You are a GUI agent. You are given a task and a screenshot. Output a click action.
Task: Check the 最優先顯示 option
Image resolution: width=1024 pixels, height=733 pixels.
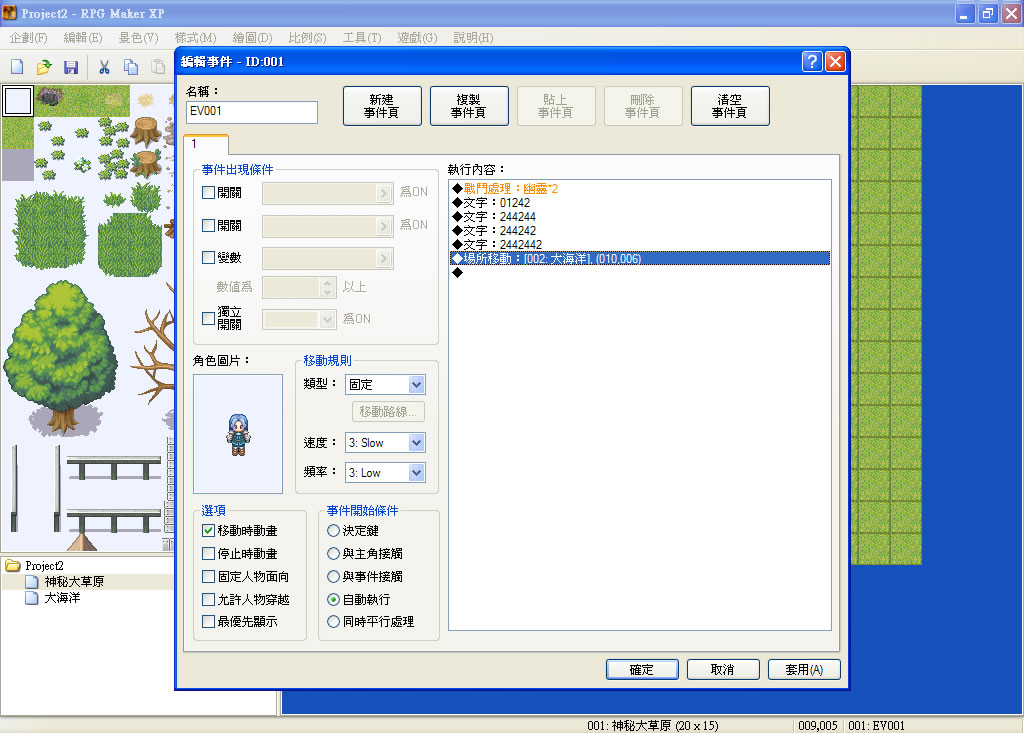tap(208, 621)
